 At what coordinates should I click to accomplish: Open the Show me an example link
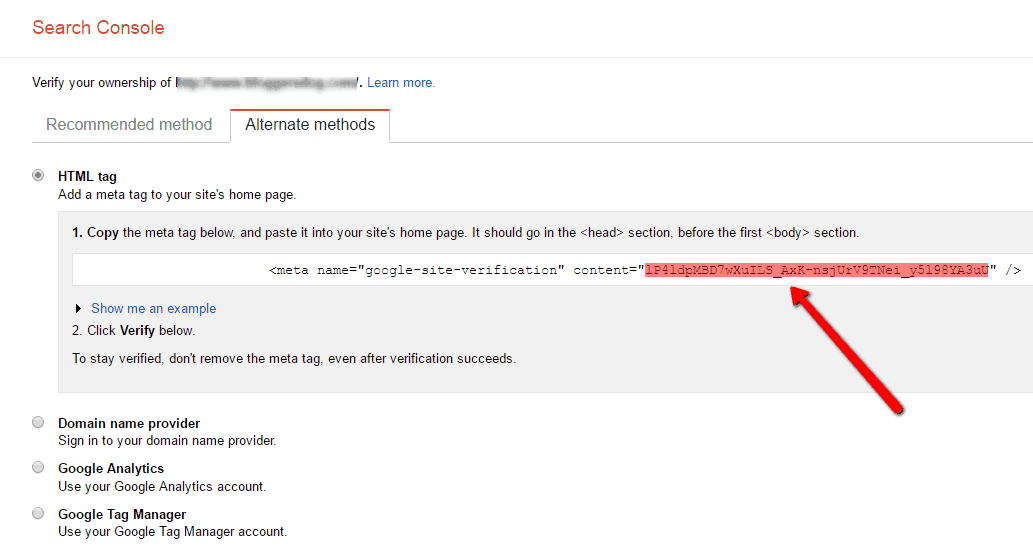point(154,308)
